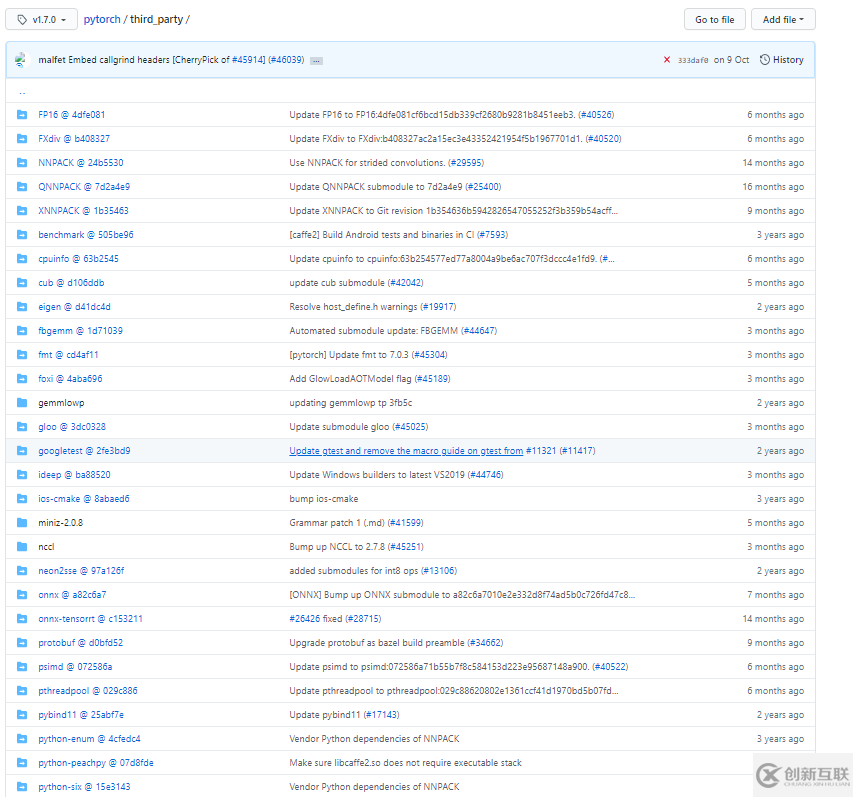Open the pytorch breadcrumb link
Viewport: 853px width, 797px height.
click(101, 18)
